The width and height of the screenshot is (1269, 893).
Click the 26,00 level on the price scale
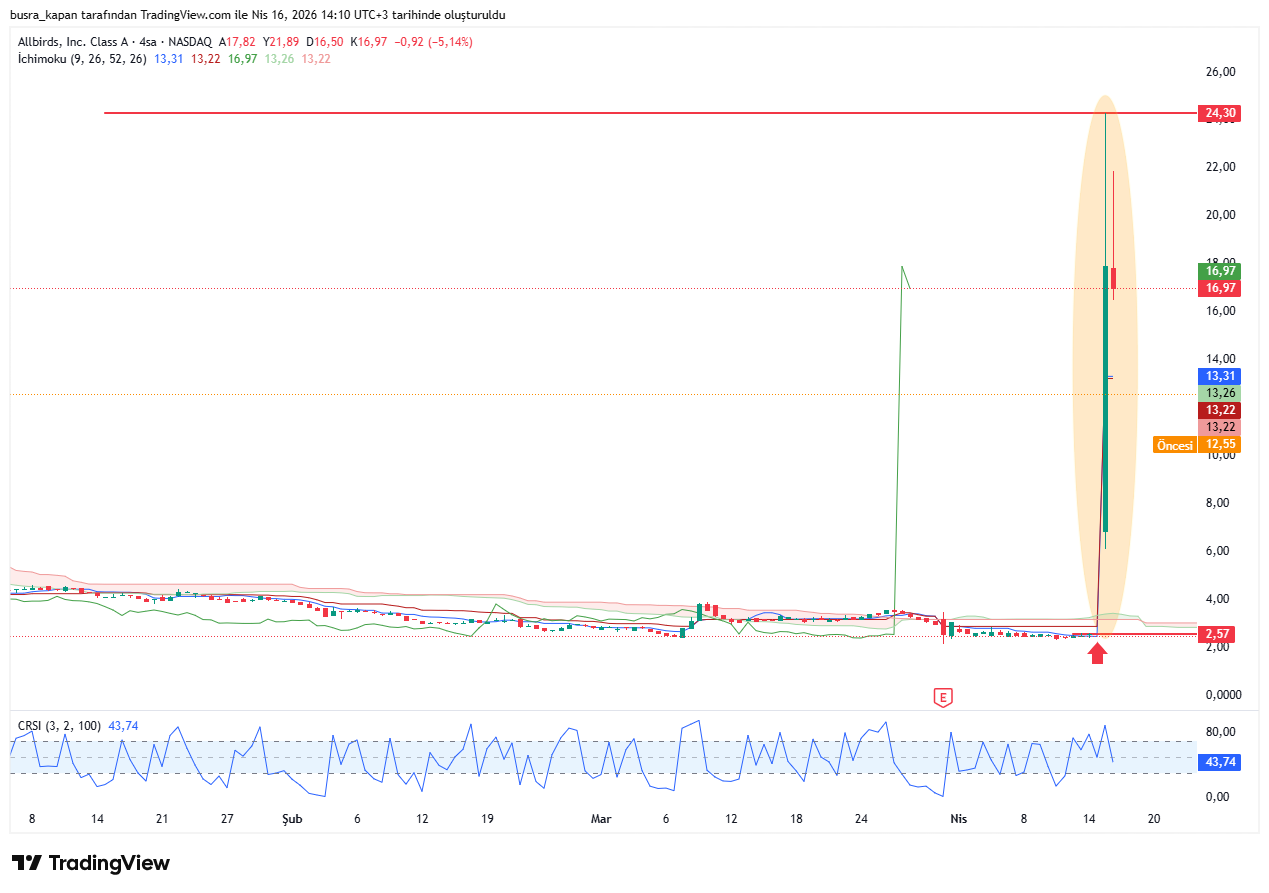(1220, 72)
